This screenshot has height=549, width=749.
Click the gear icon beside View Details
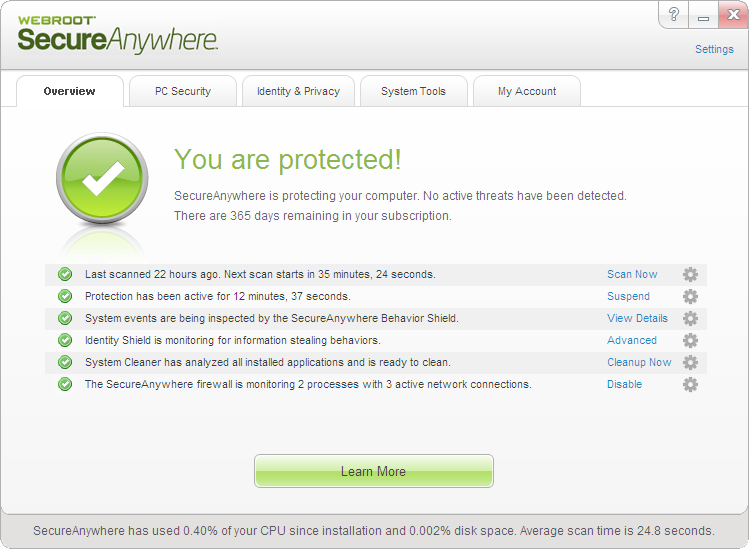(x=690, y=318)
